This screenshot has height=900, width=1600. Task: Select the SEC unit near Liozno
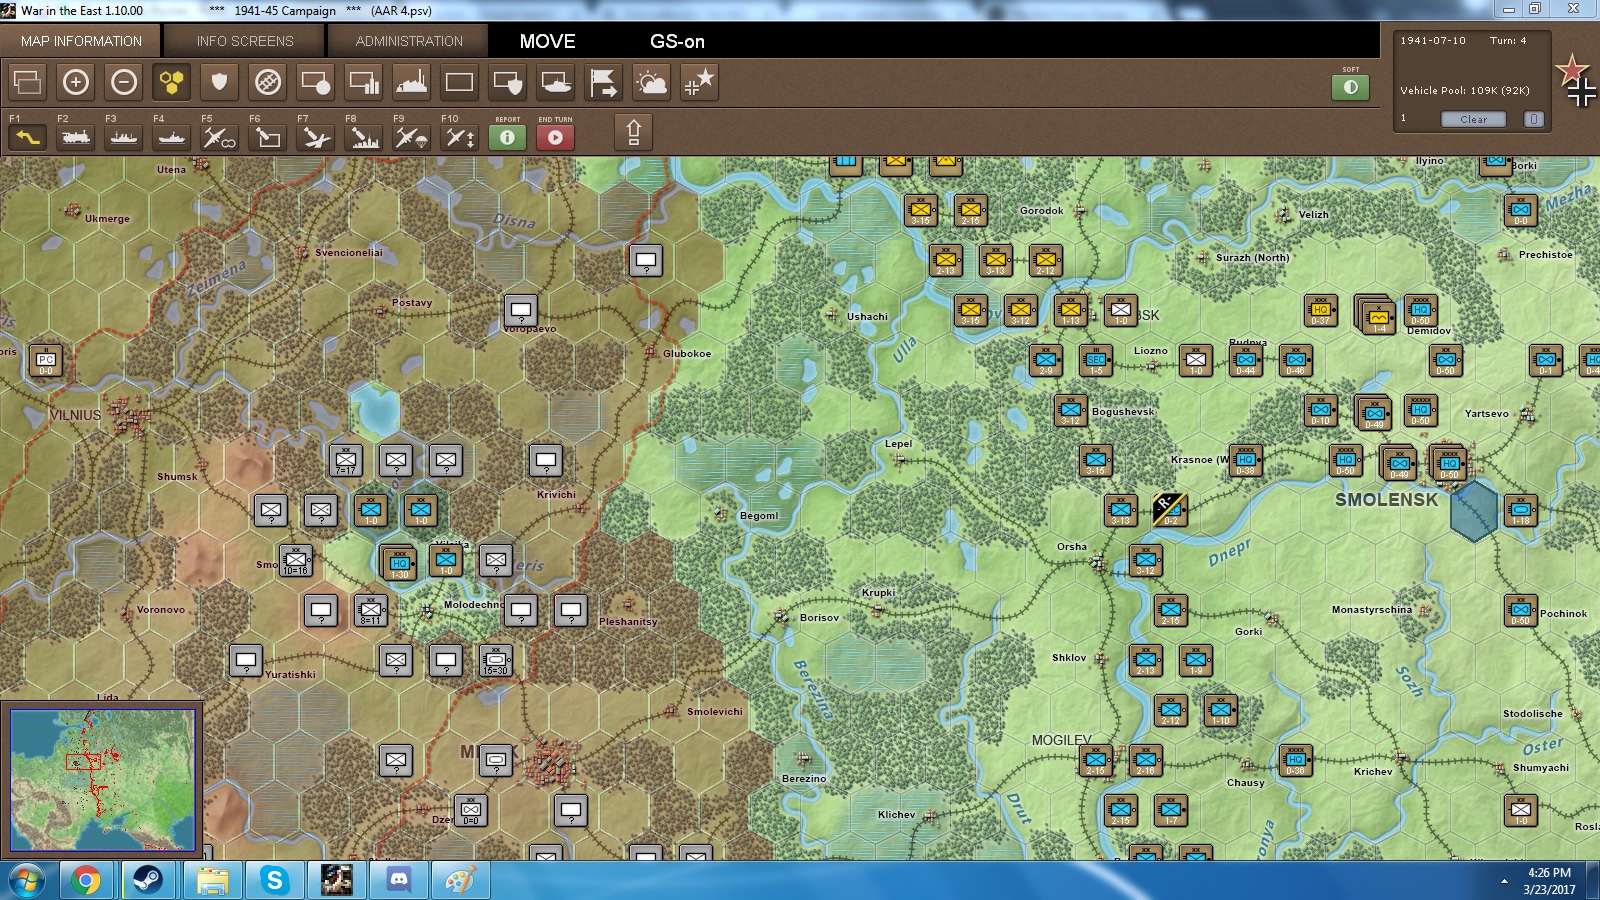tap(1096, 360)
